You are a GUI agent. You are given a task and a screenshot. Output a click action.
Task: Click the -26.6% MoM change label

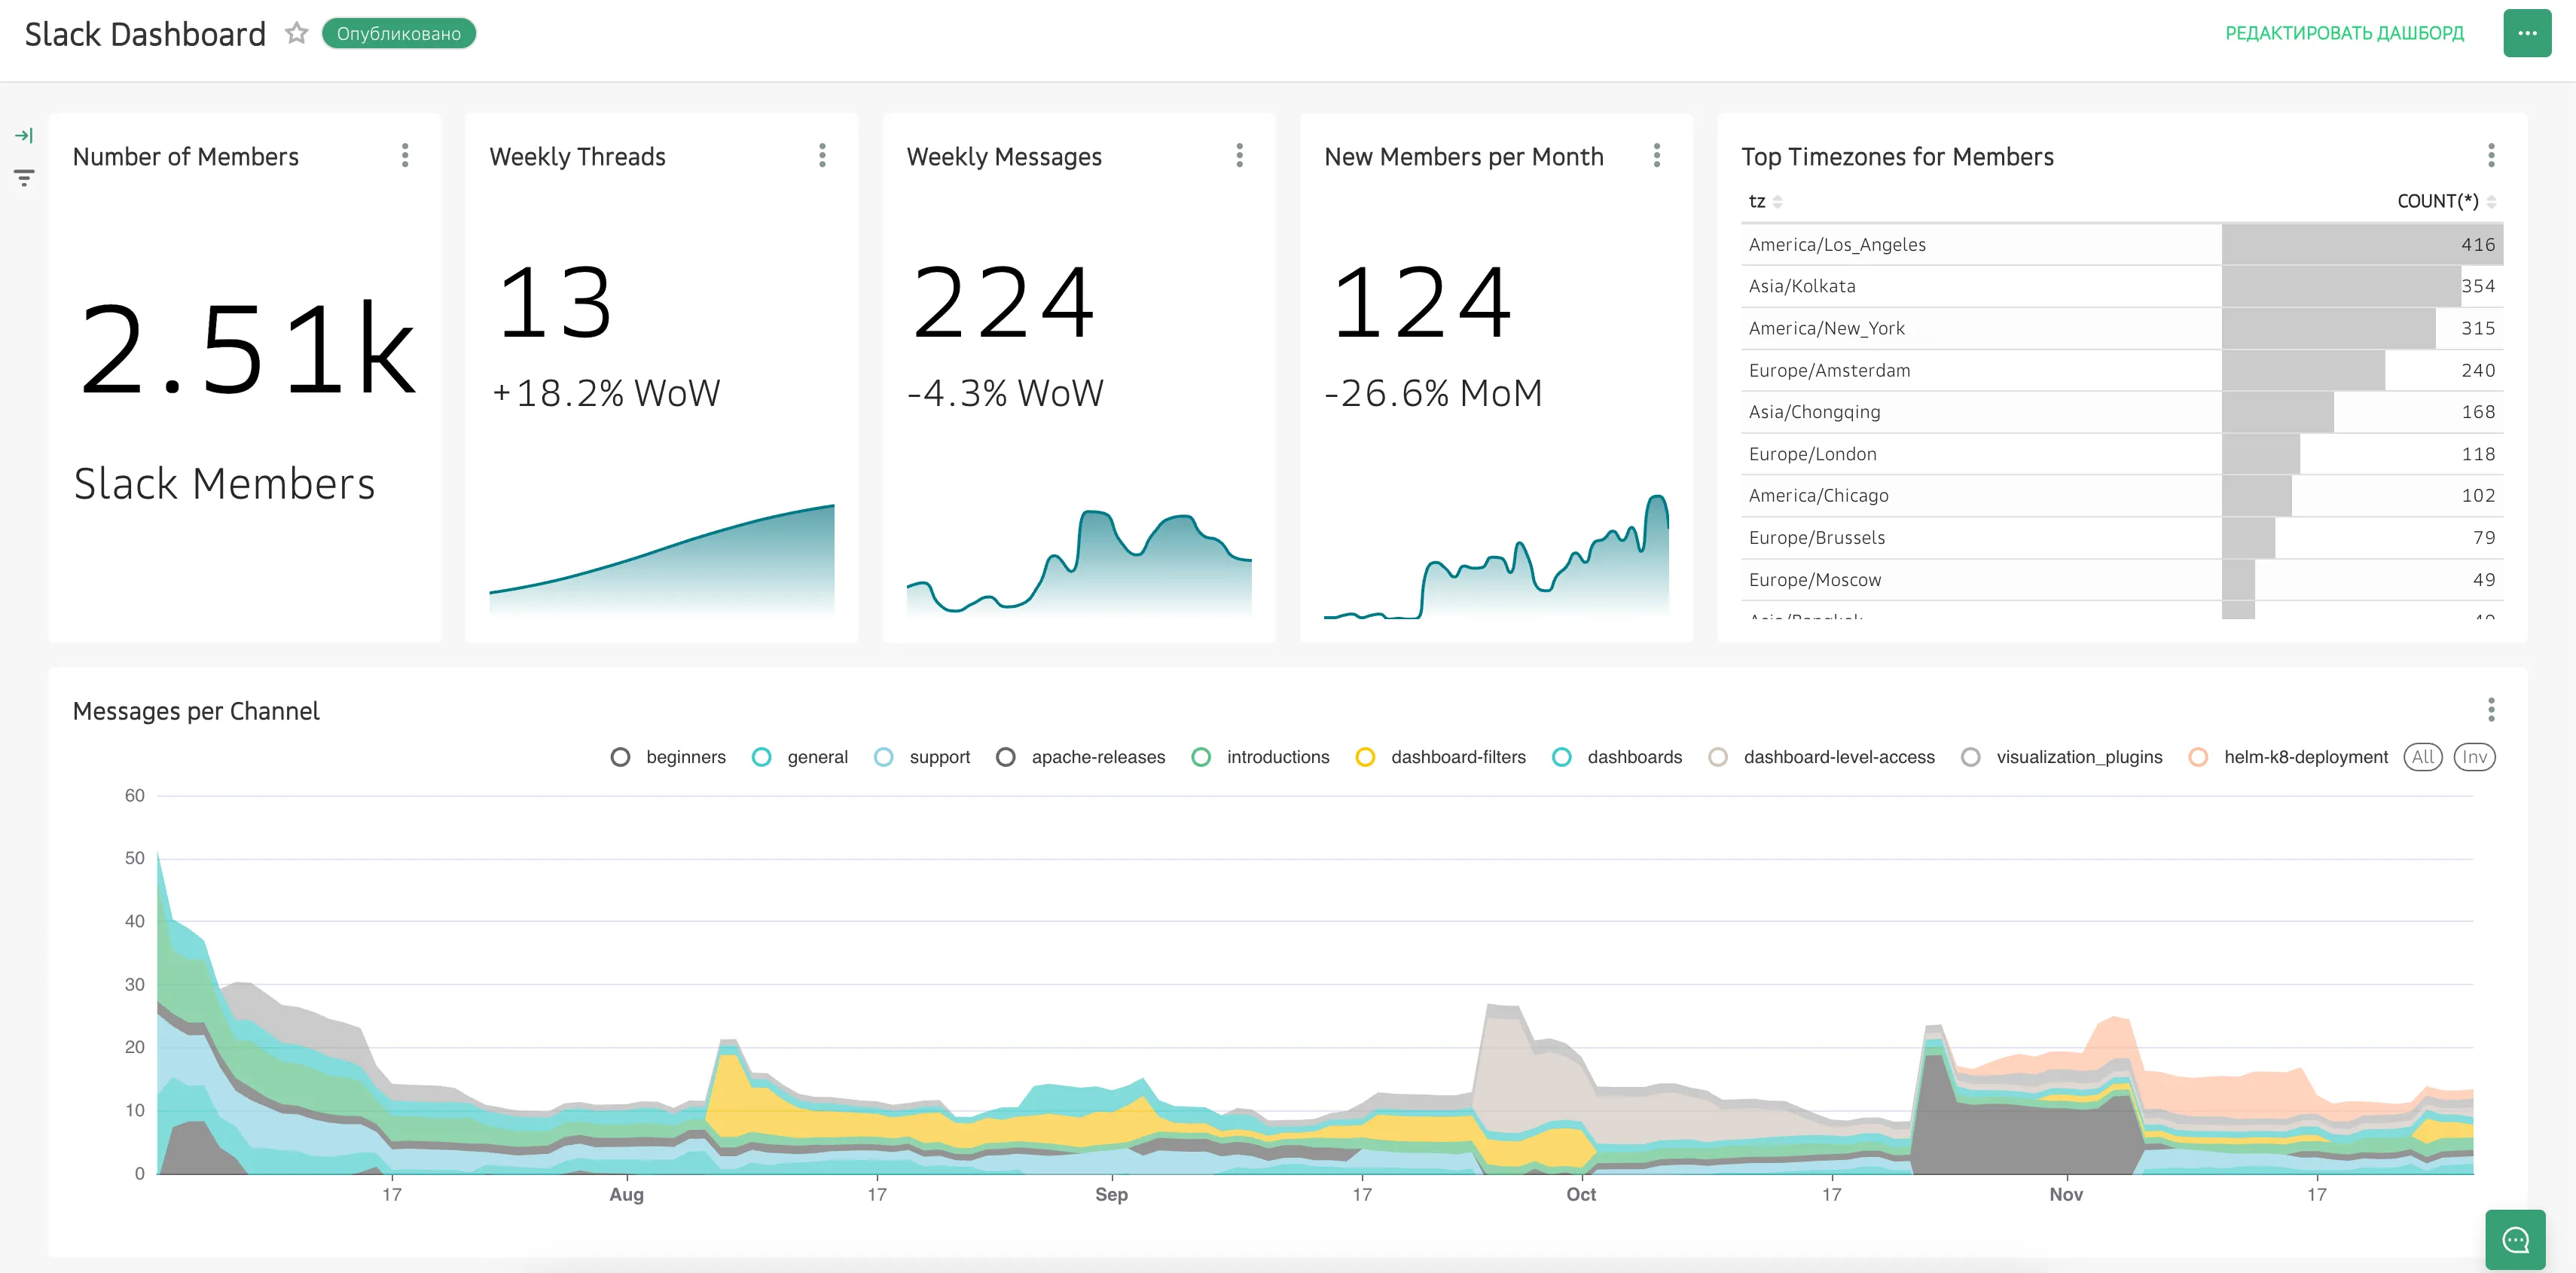point(1433,393)
